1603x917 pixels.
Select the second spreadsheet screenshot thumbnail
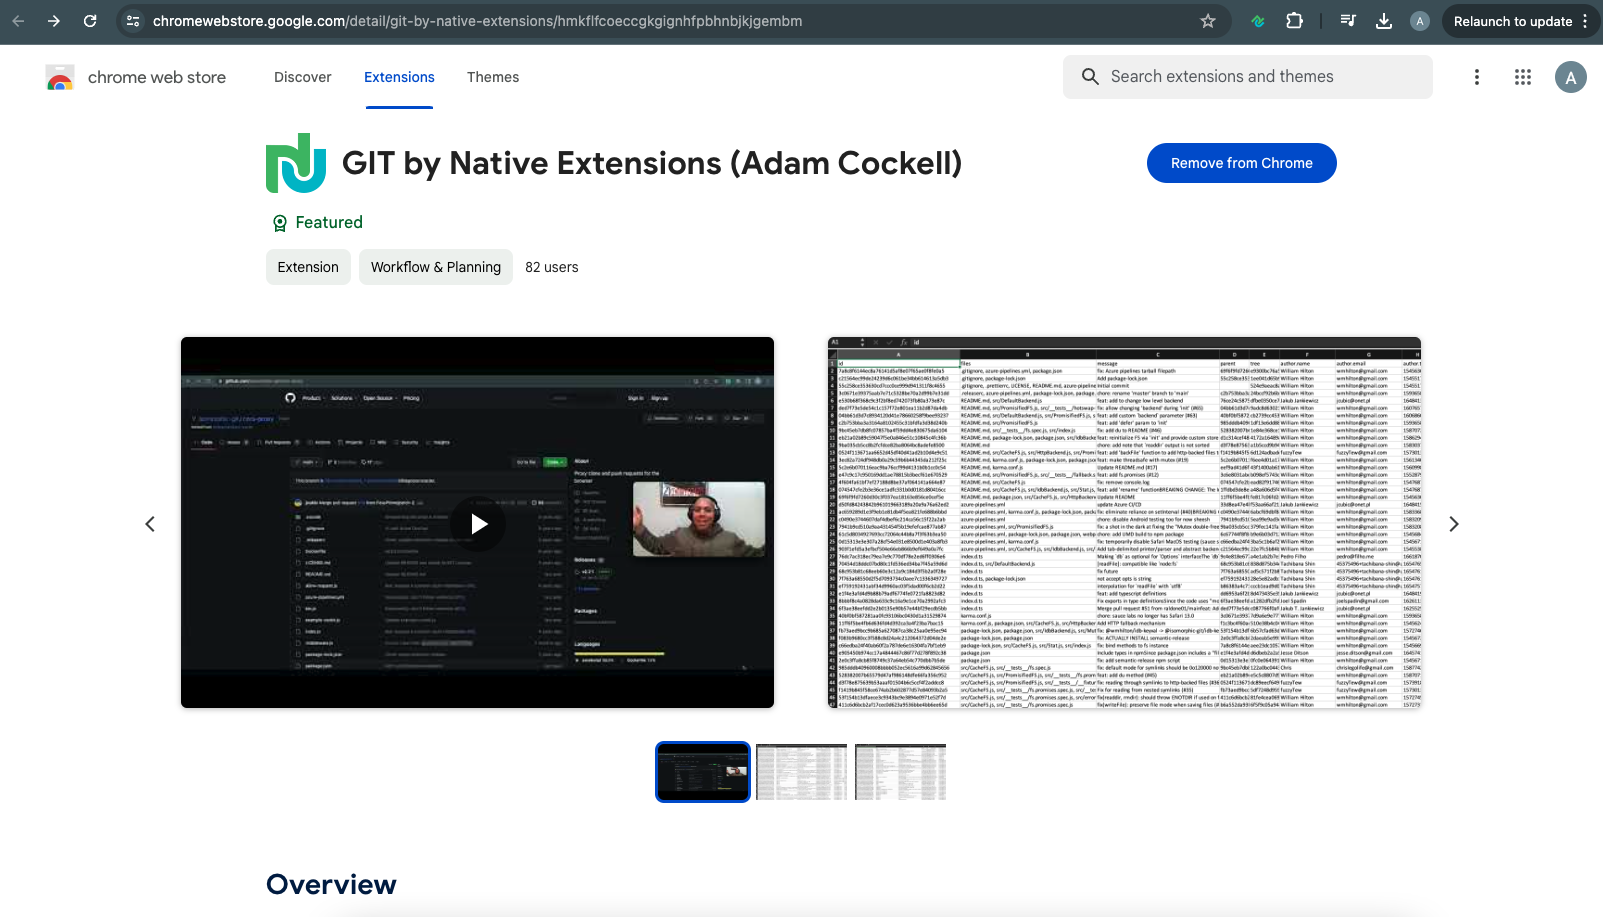[x=801, y=771]
